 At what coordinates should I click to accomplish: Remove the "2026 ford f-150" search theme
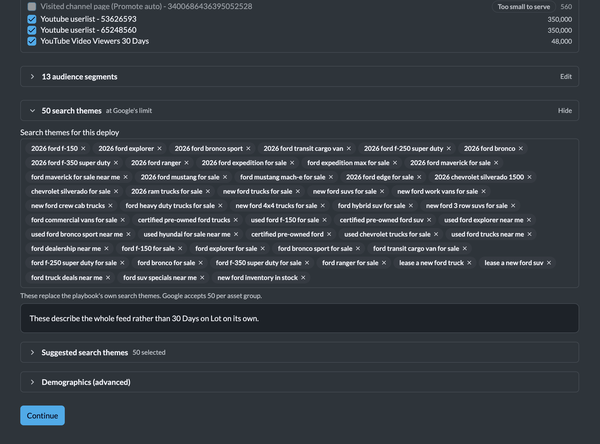(x=83, y=149)
